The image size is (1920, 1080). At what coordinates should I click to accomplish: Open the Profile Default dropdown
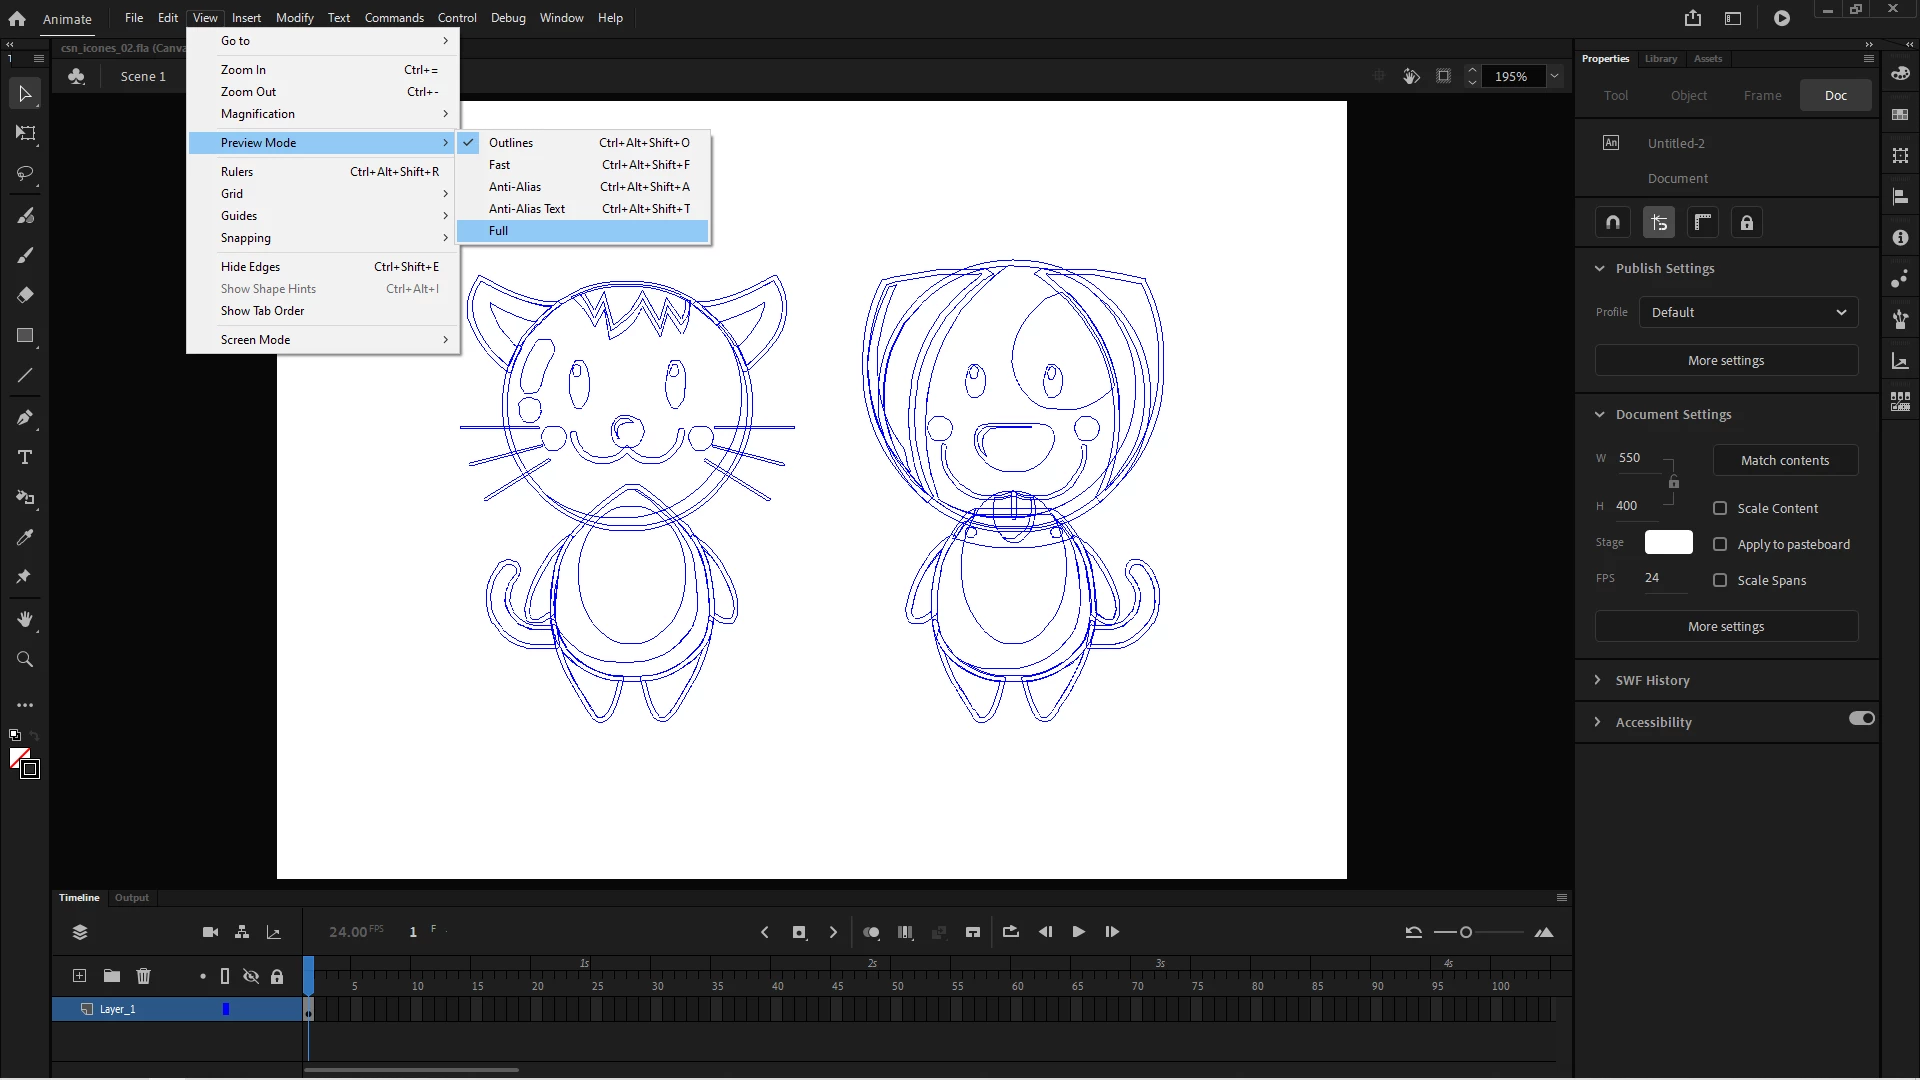coord(1747,312)
